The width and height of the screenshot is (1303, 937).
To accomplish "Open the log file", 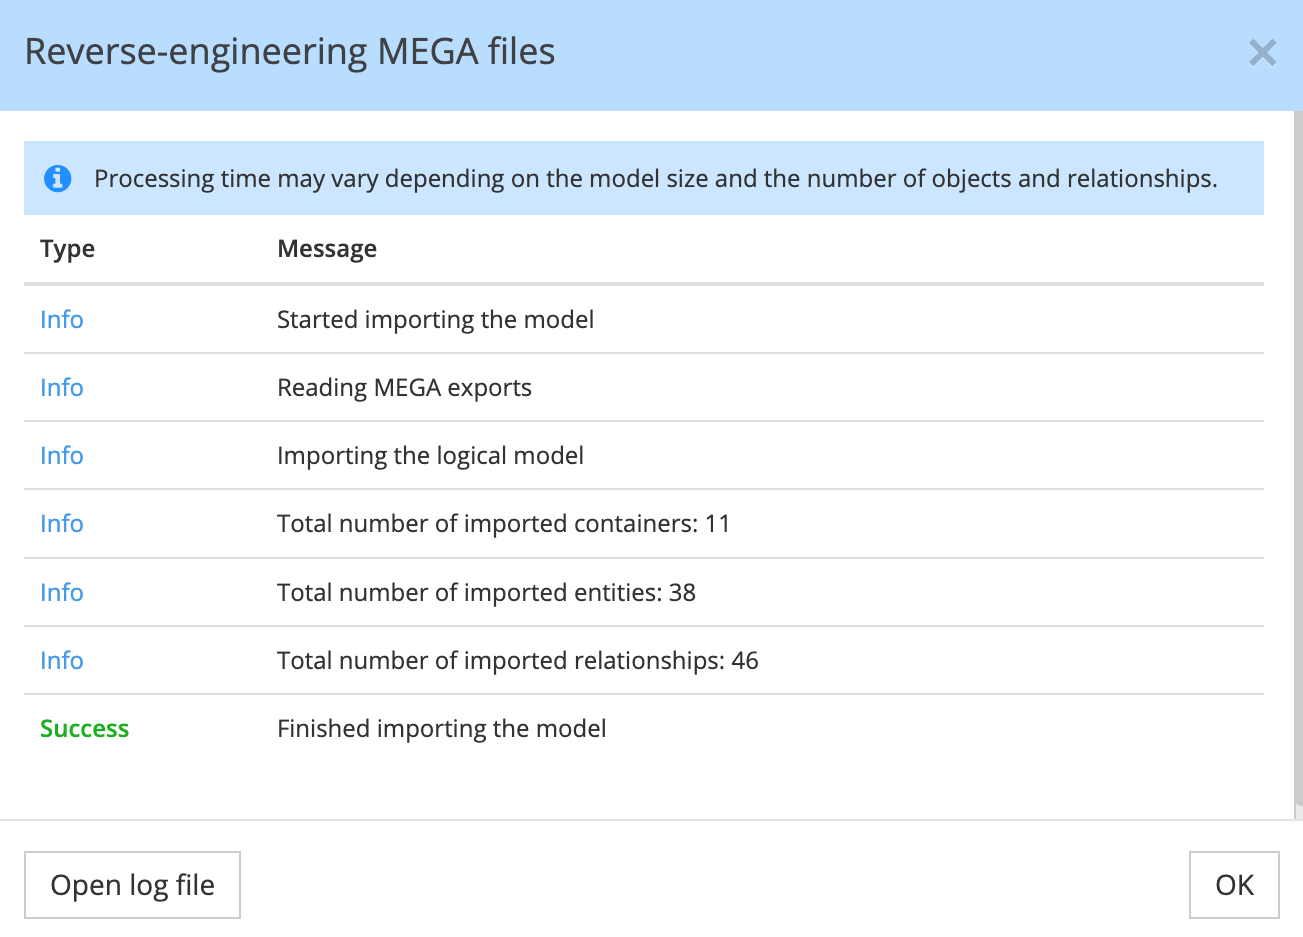I will (132, 885).
